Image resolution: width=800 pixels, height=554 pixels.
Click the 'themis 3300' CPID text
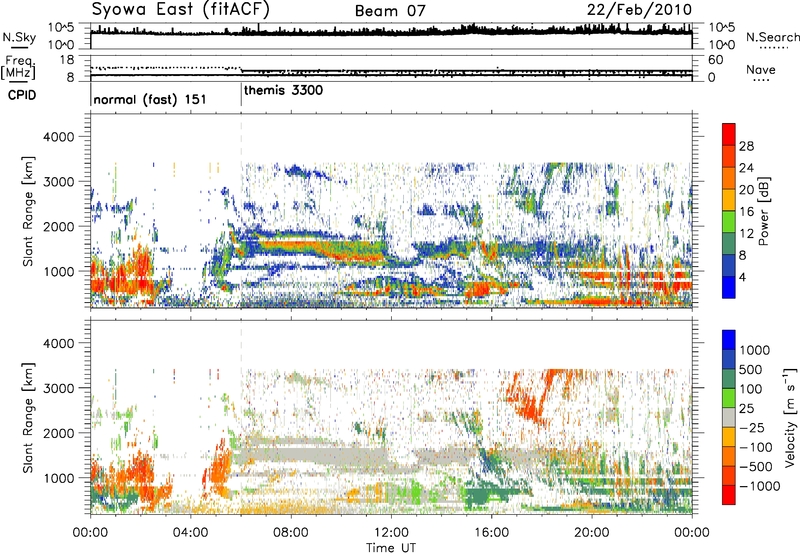[x=283, y=91]
